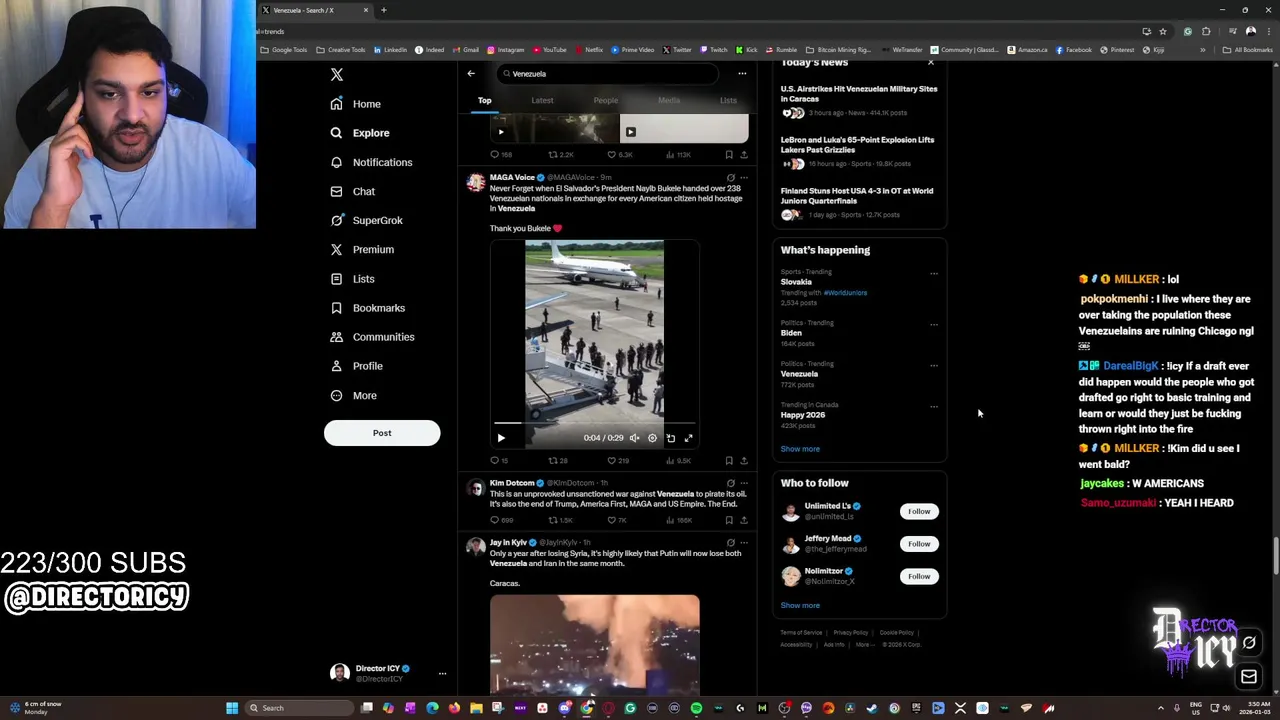Screen dimensions: 1280x720
Task: Open the Windows Start menu
Action: click(232, 708)
